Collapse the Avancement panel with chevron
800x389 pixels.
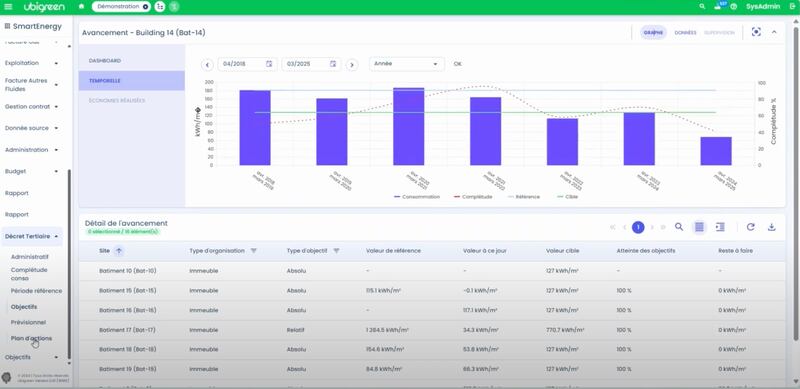pyautogui.click(x=774, y=32)
